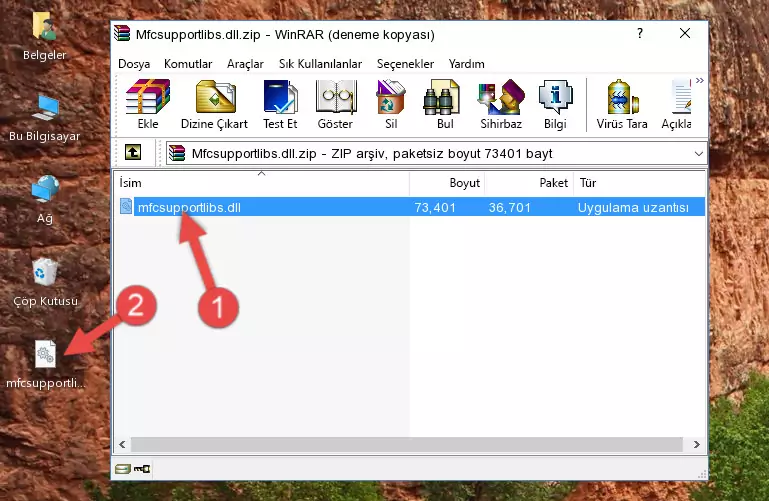This screenshot has width=769, height=501.
Task: Click the status bar key password icon
Action: (x=142, y=469)
